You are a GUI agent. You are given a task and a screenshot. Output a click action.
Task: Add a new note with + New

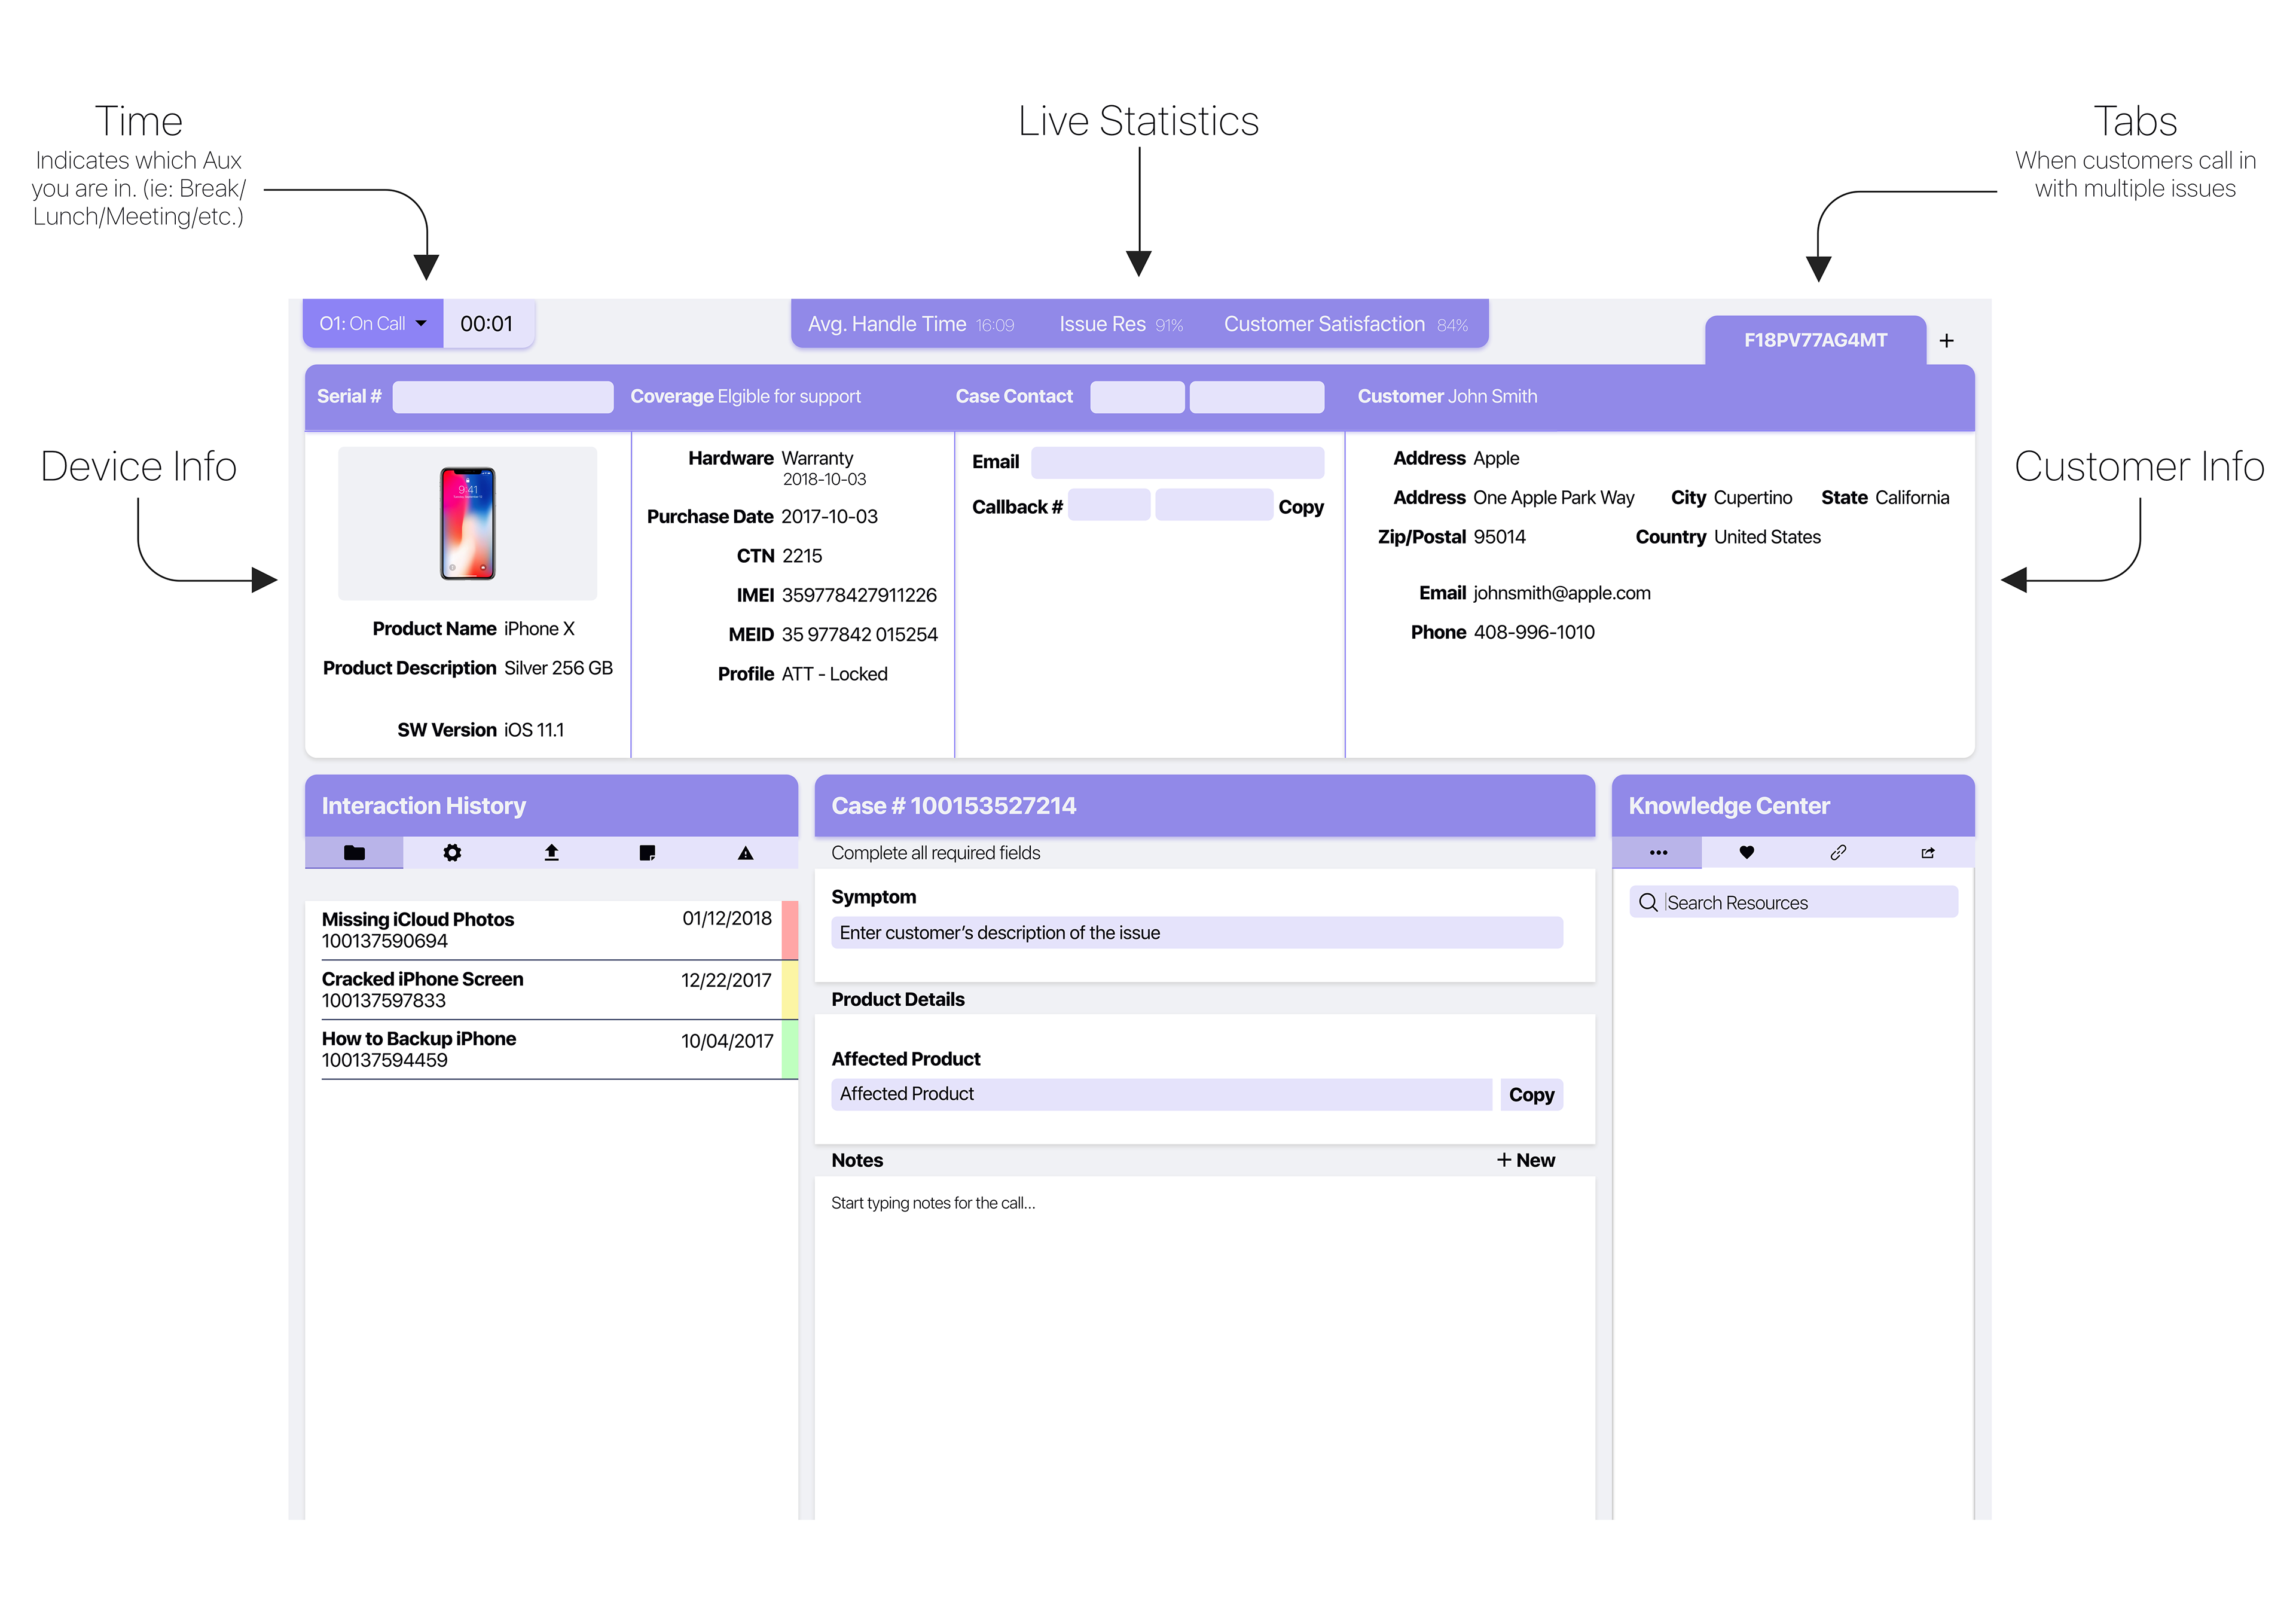click(1525, 1160)
